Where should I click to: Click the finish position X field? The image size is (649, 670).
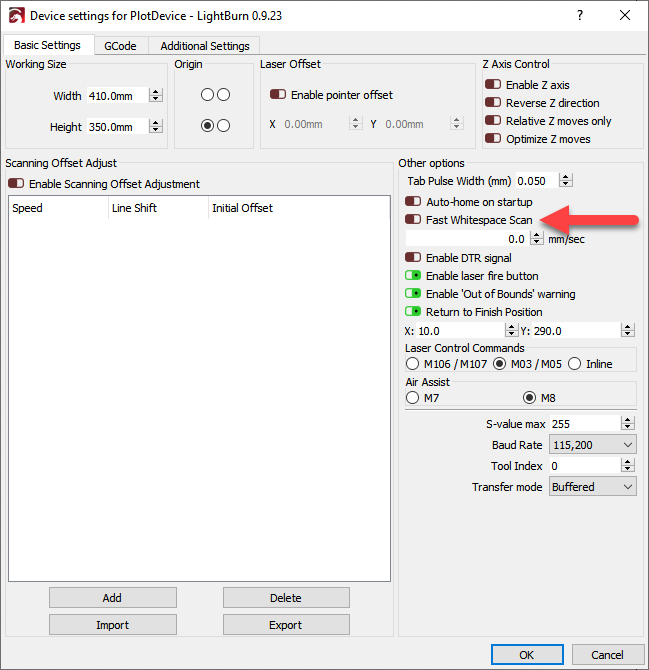[x=461, y=330]
